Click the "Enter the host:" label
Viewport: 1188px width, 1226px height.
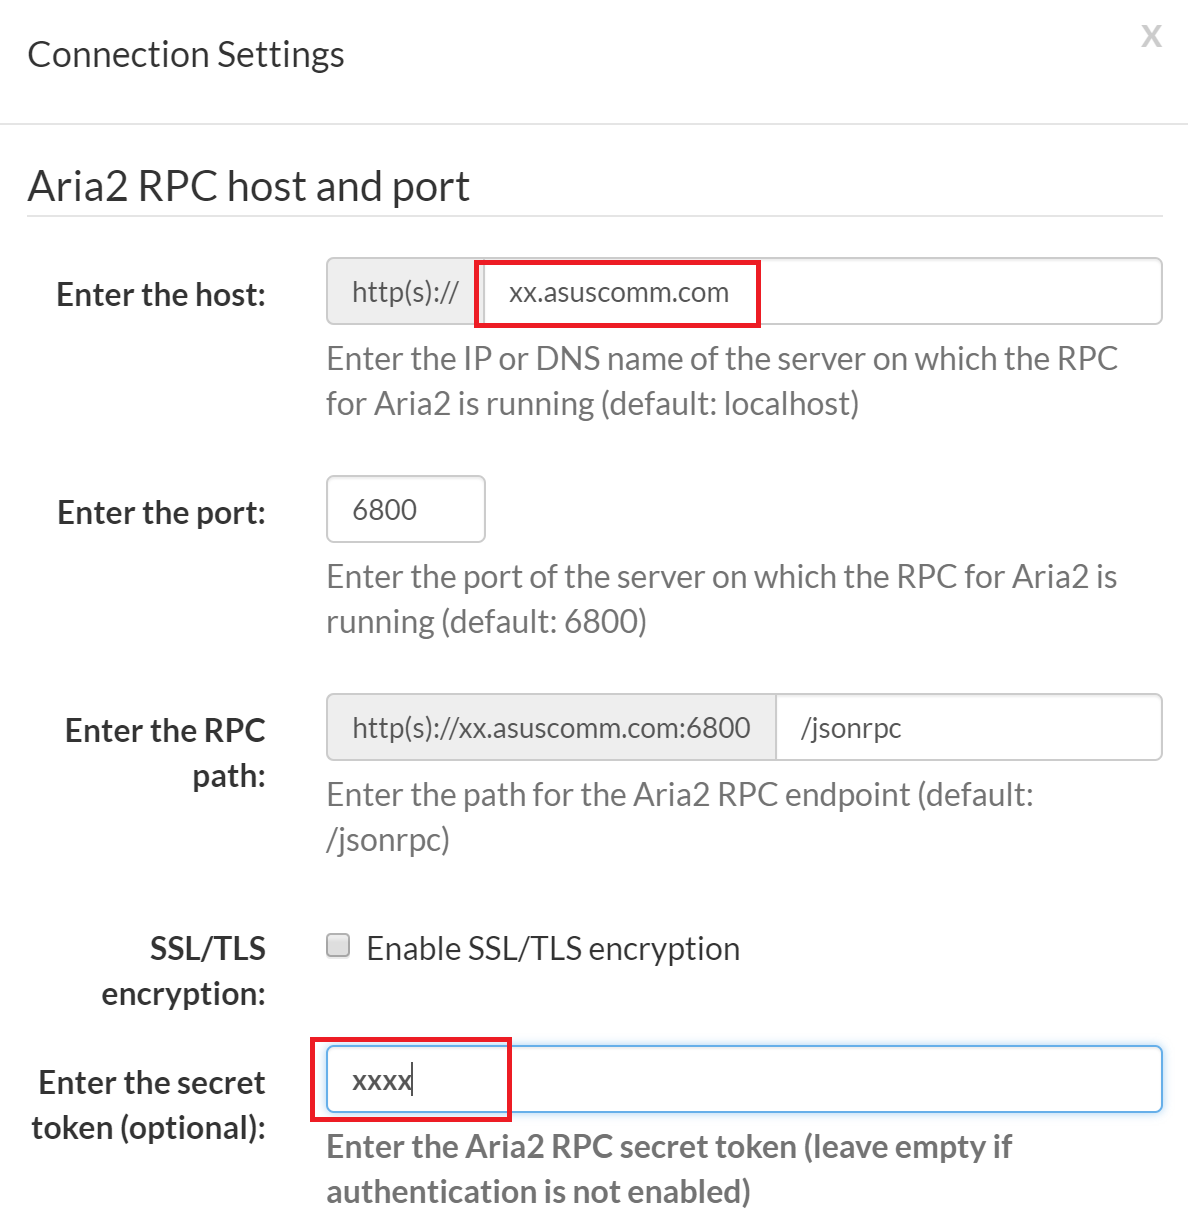click(x=161, y=295)
